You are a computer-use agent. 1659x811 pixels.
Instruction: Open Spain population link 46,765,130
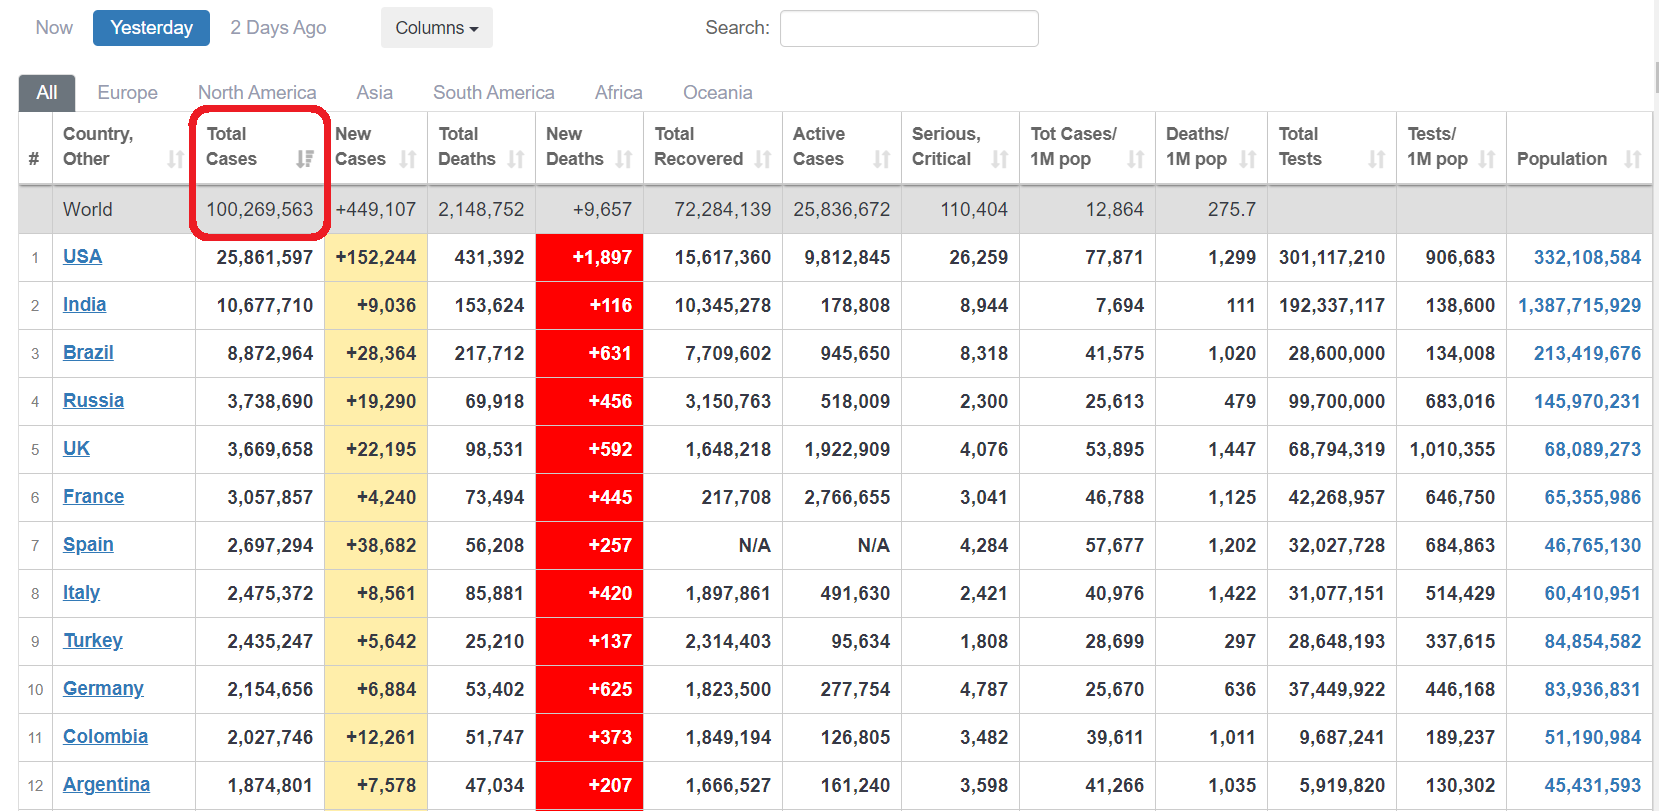(x=1592, y=545)
